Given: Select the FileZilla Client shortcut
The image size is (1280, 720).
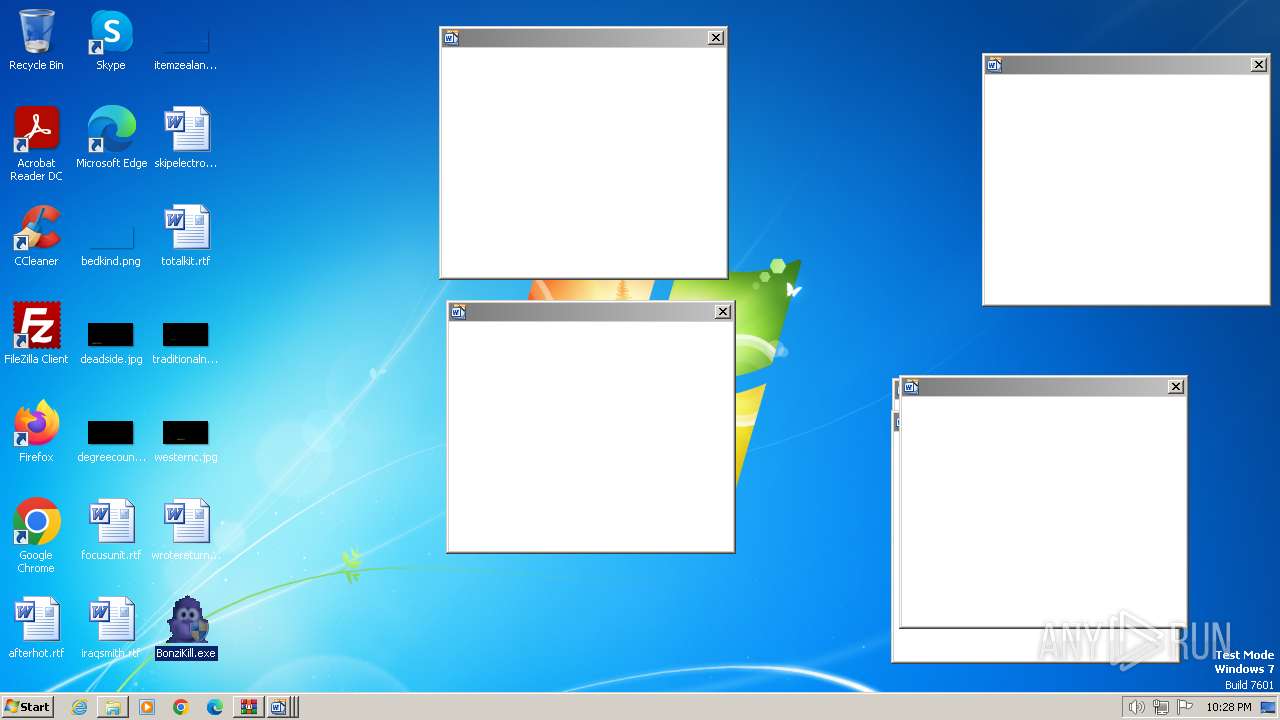Looking at the screenshot, I should [36, 334].
